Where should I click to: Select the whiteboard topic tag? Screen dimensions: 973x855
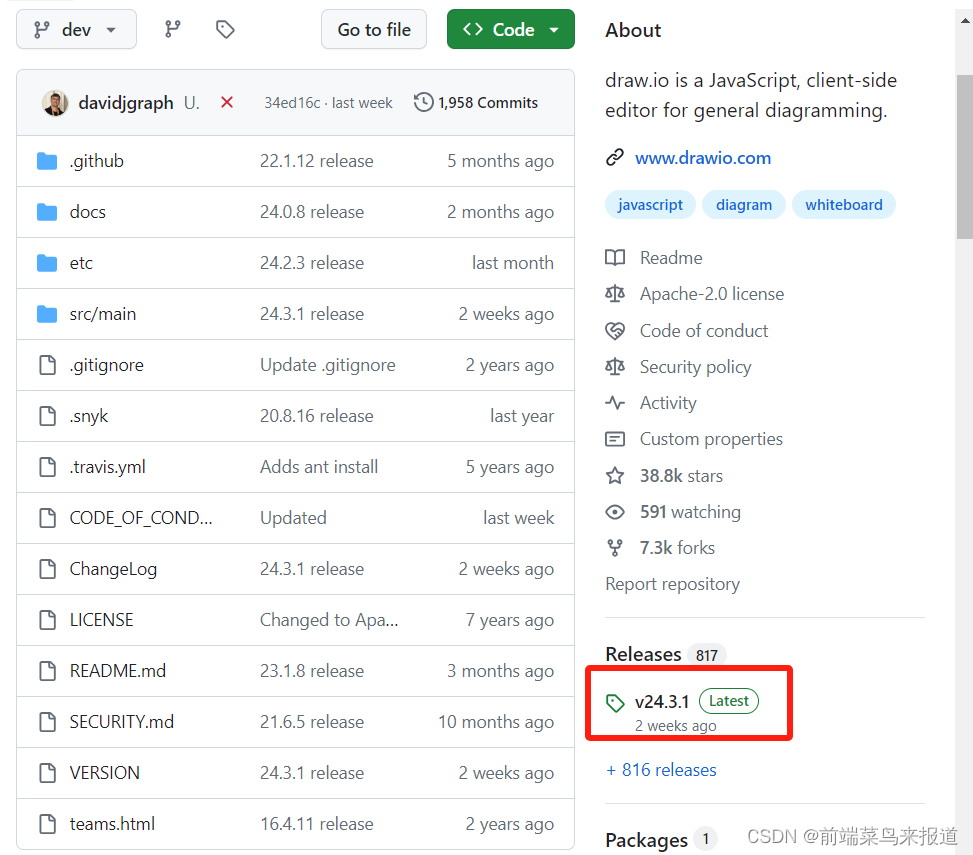(x=844, y=205)
